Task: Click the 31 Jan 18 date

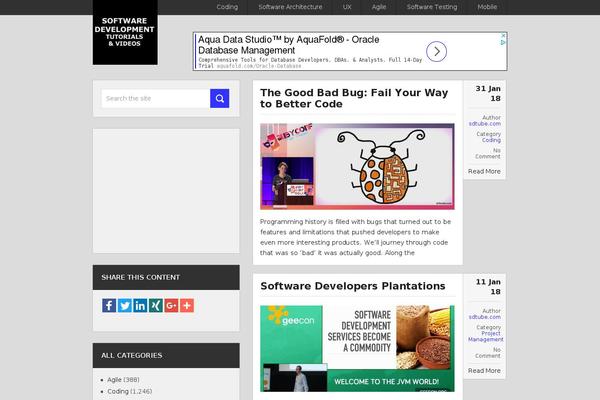Action: (x=488, y=93)
